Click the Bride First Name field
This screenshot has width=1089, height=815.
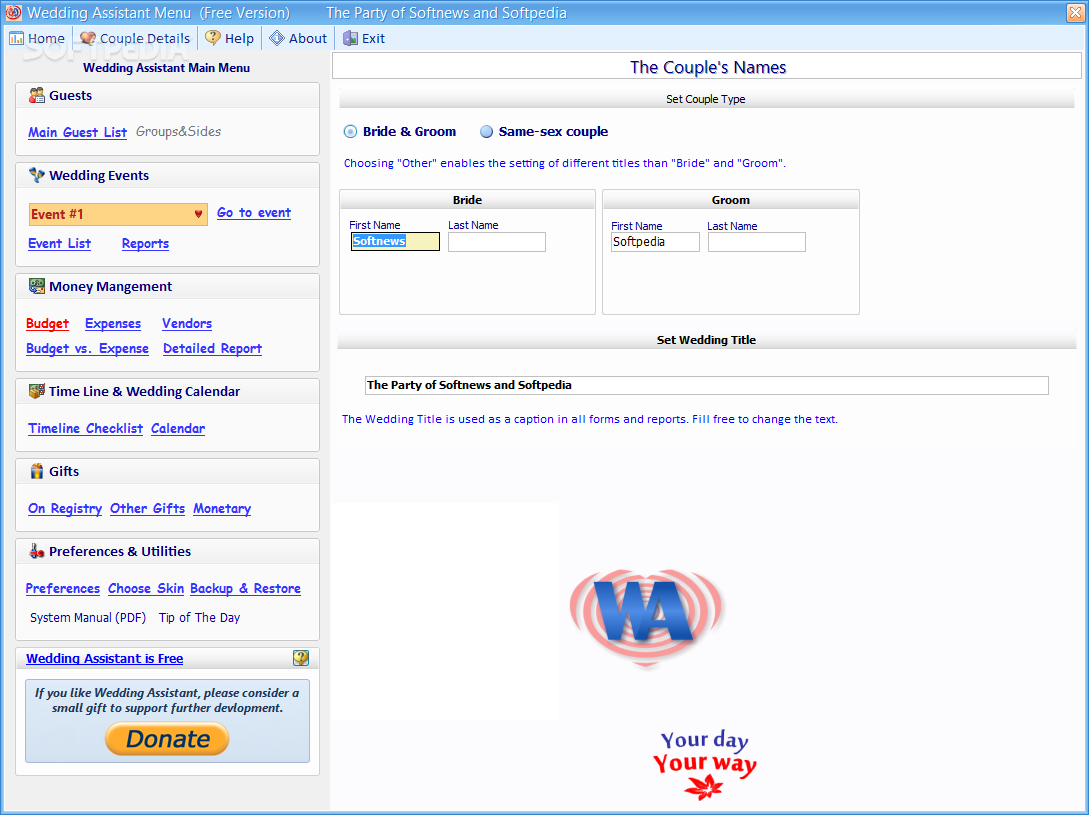tap(395, 241)
